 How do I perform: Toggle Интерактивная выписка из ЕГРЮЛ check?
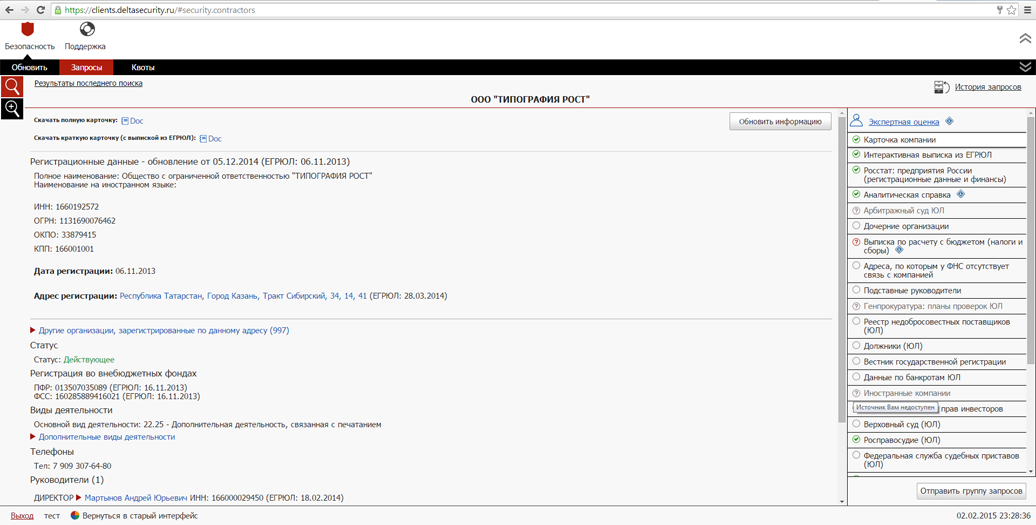pyautogui.click(x=856, y=155)
